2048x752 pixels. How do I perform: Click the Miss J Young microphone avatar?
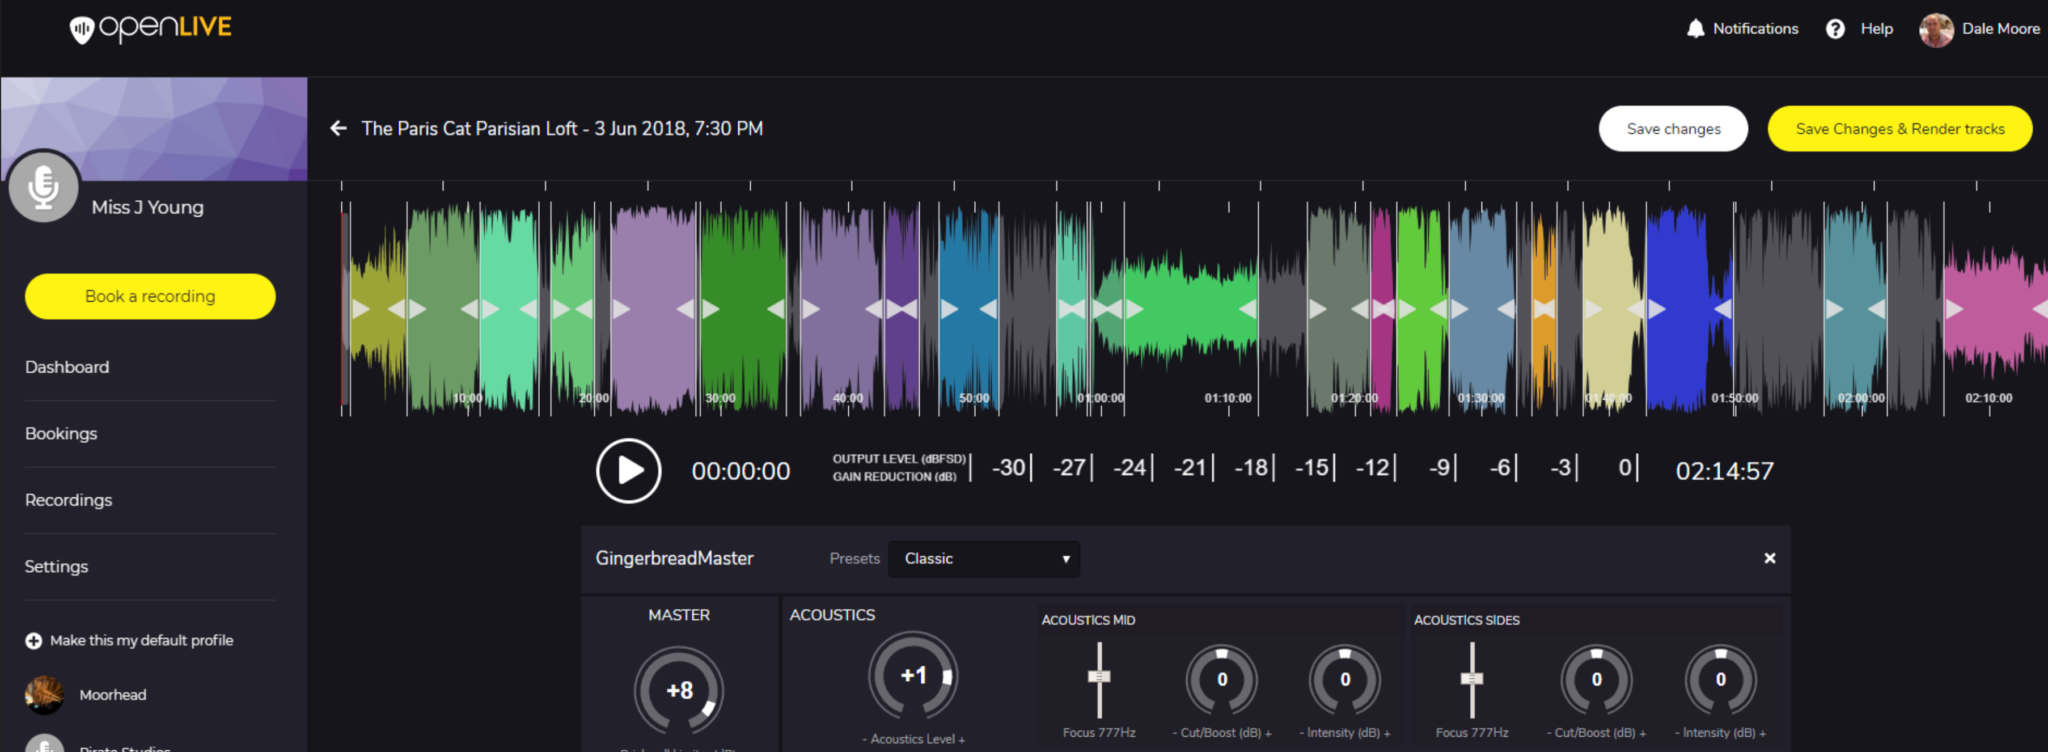click(43, 186)
